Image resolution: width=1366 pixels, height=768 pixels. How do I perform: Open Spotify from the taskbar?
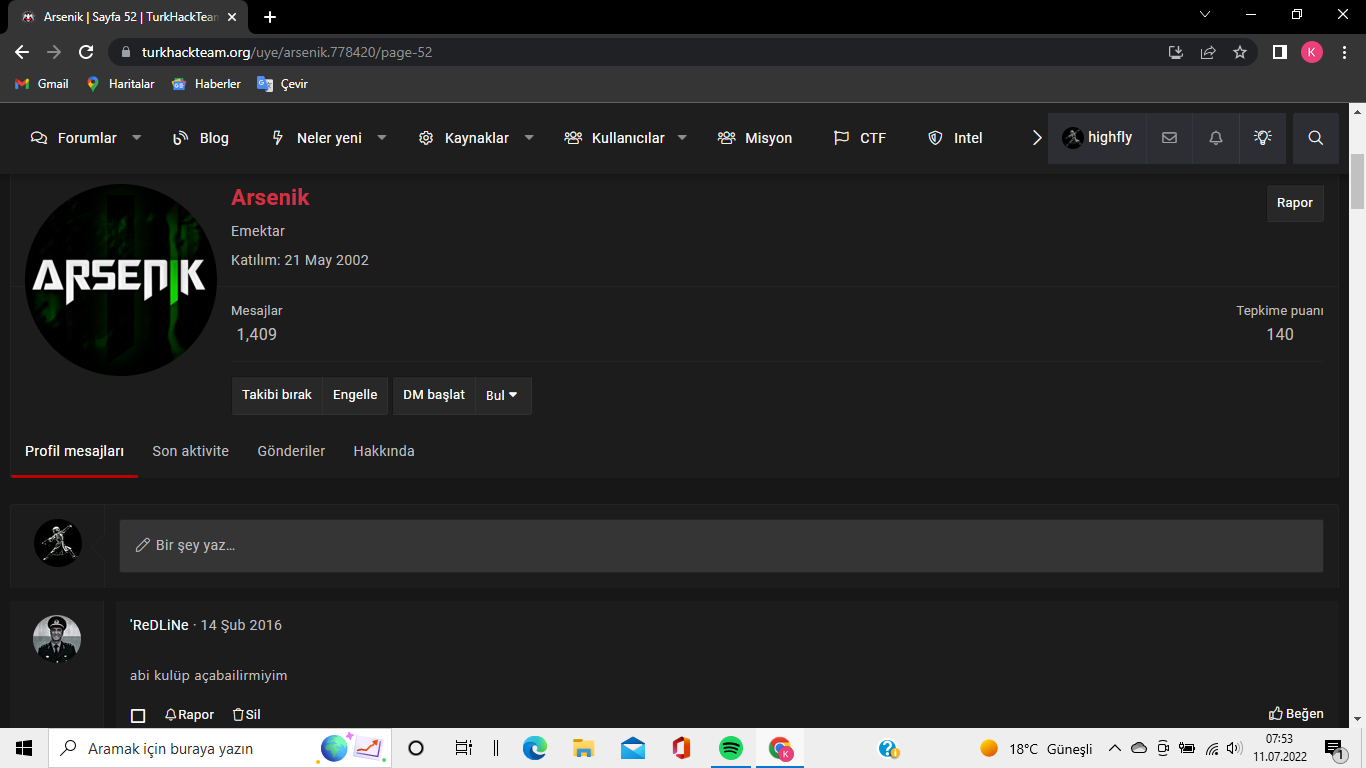(731, 748)
